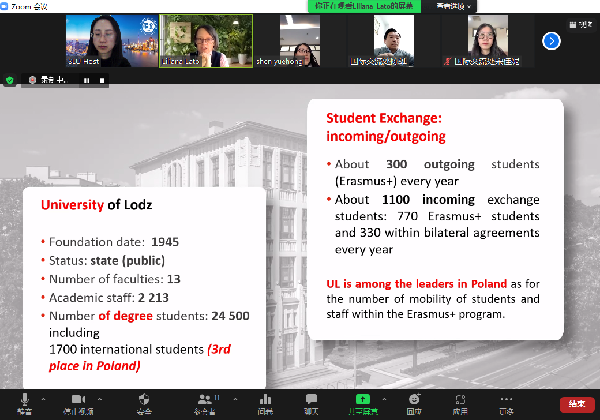Select the muted participant's video thumbnail
600x420 pixels.
(488, 41)
